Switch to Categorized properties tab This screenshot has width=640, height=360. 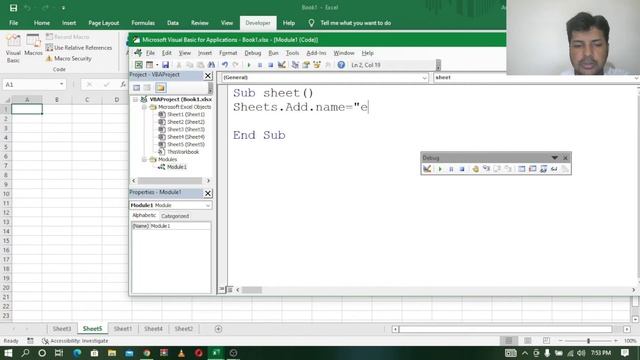(x=175, y=216)
